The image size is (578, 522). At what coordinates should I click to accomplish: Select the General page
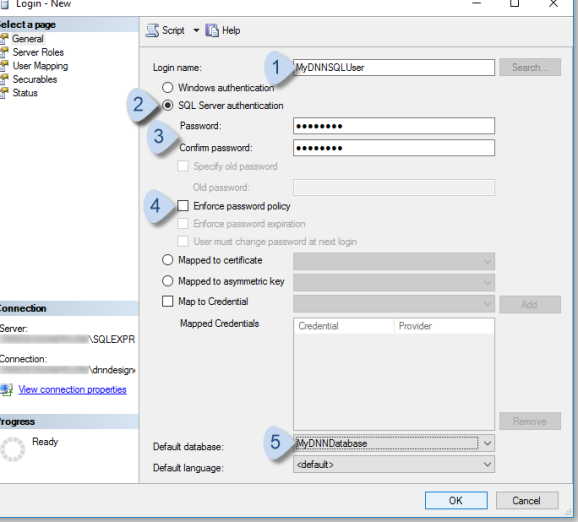pyautogui.click(x=28, y=39)
